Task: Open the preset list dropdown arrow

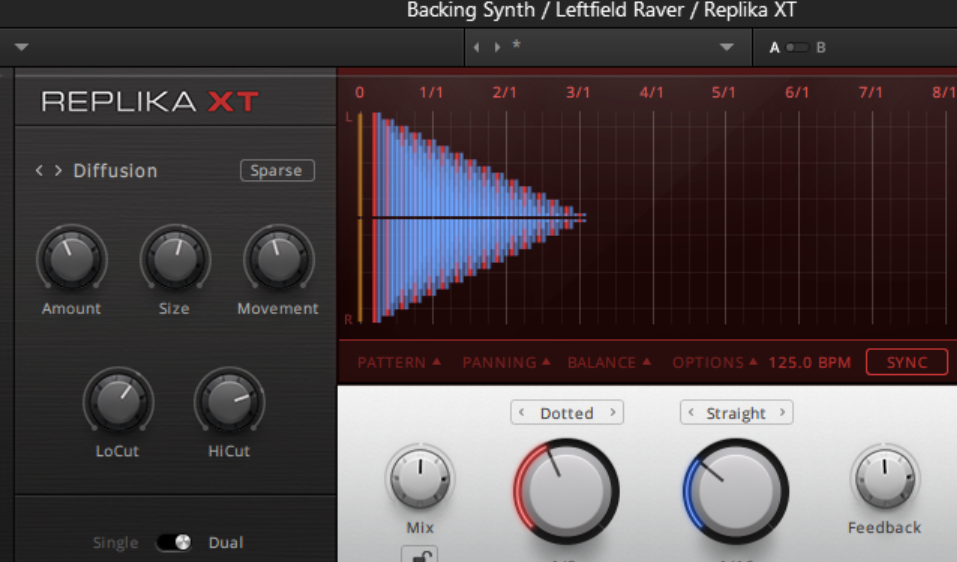Action: pyautogui.click(x=726, y=47)
